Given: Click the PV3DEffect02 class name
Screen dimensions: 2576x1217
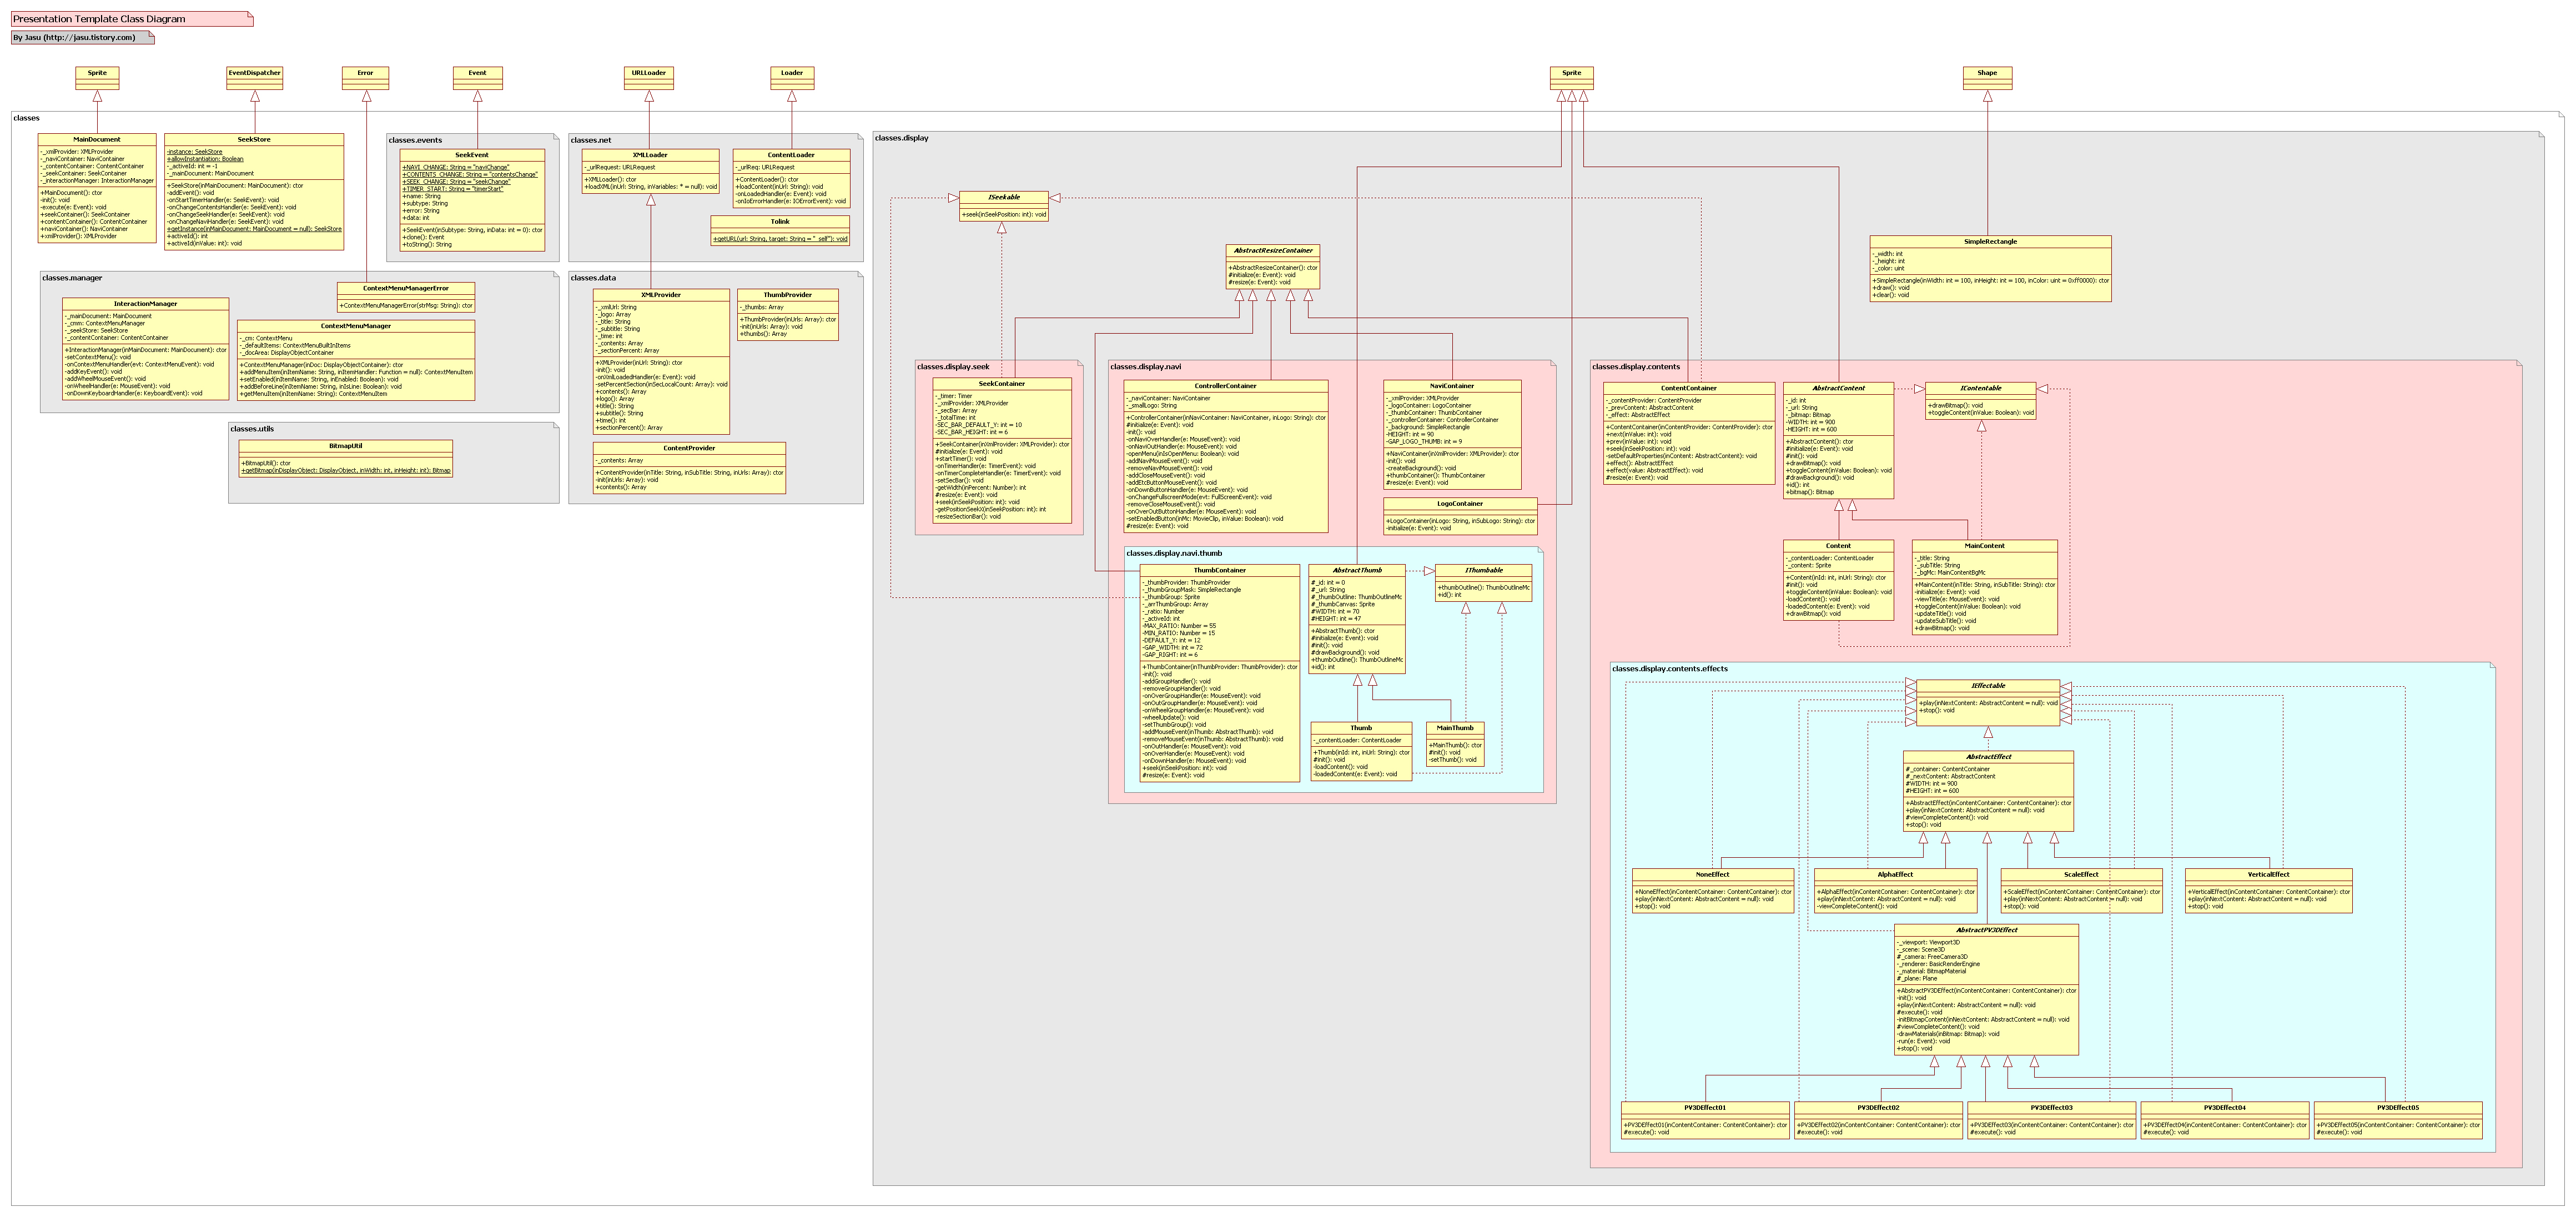Looking at the screenshot, I should click(1878, 1108).
